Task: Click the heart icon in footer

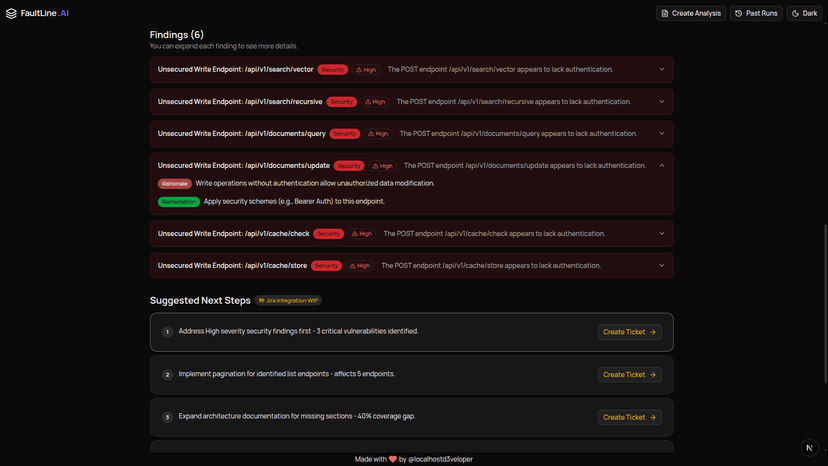Action: tap(393, 459)
